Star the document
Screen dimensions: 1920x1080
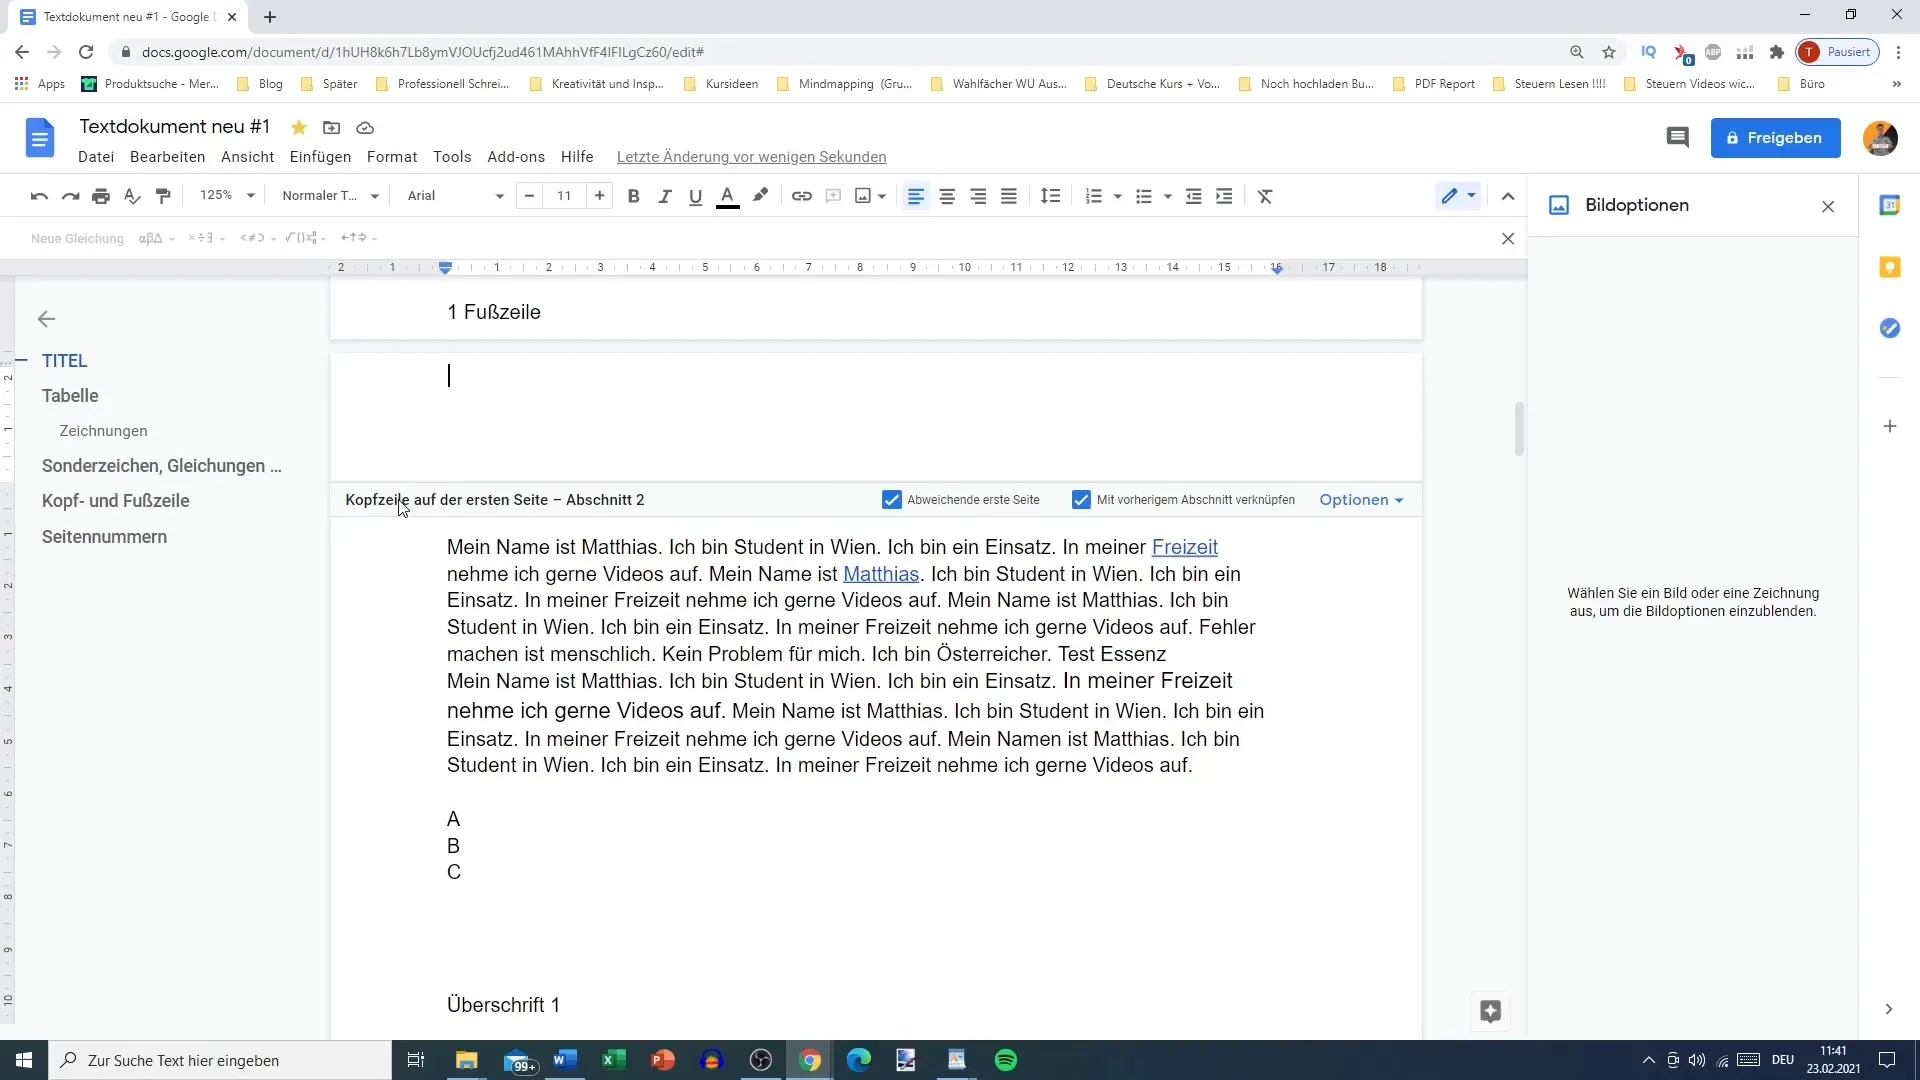click(x=299, y=127)
